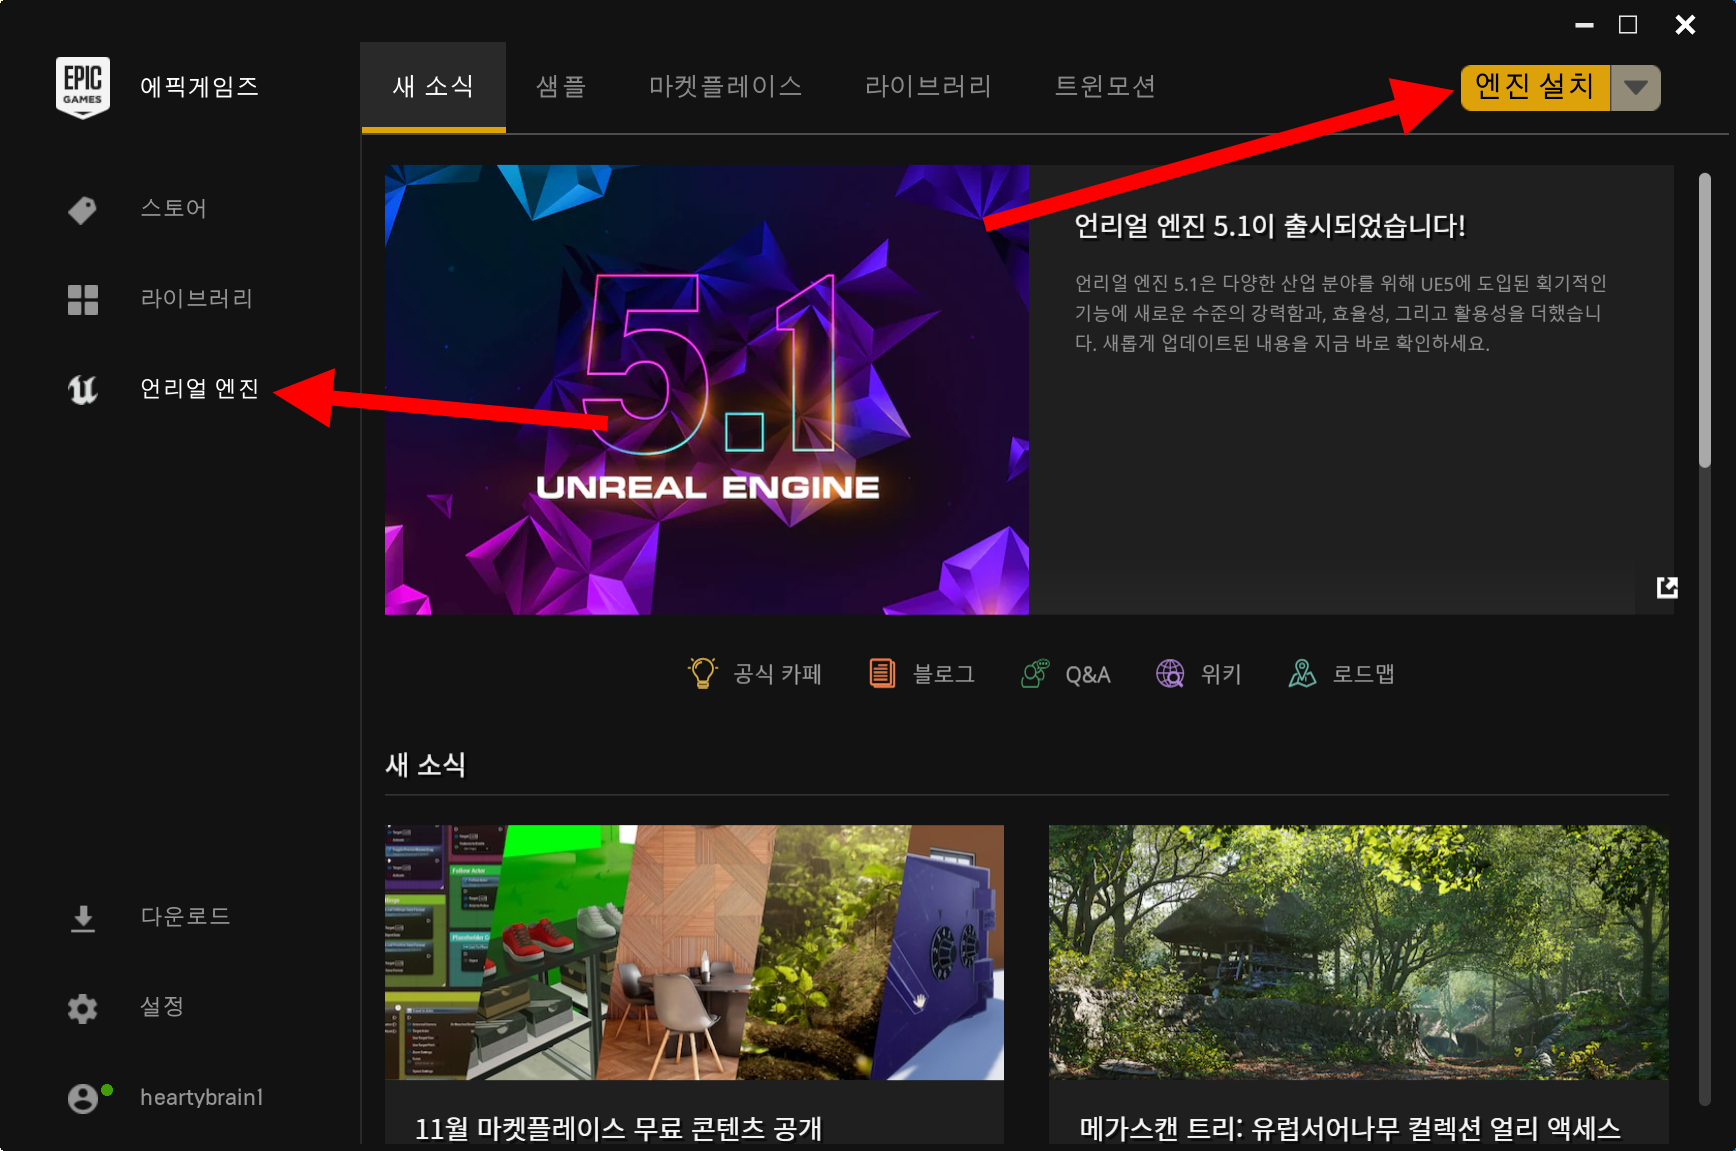Click the Epic Games logo icon

[x=83, y=87]
